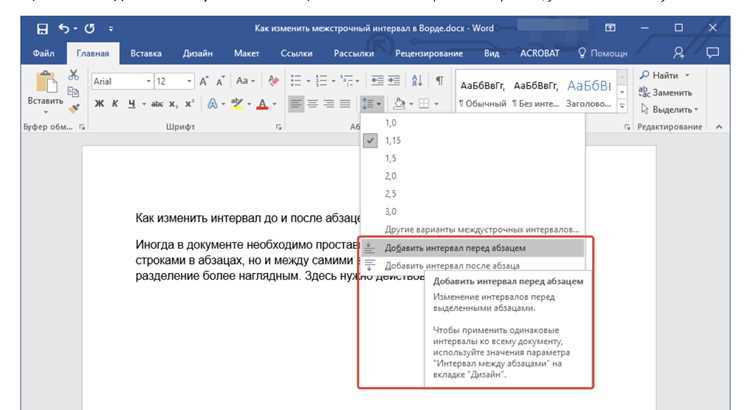Viewport: 750px width, 410px height.
Task: Click the numbered list icon
Action: pos(321,81)
